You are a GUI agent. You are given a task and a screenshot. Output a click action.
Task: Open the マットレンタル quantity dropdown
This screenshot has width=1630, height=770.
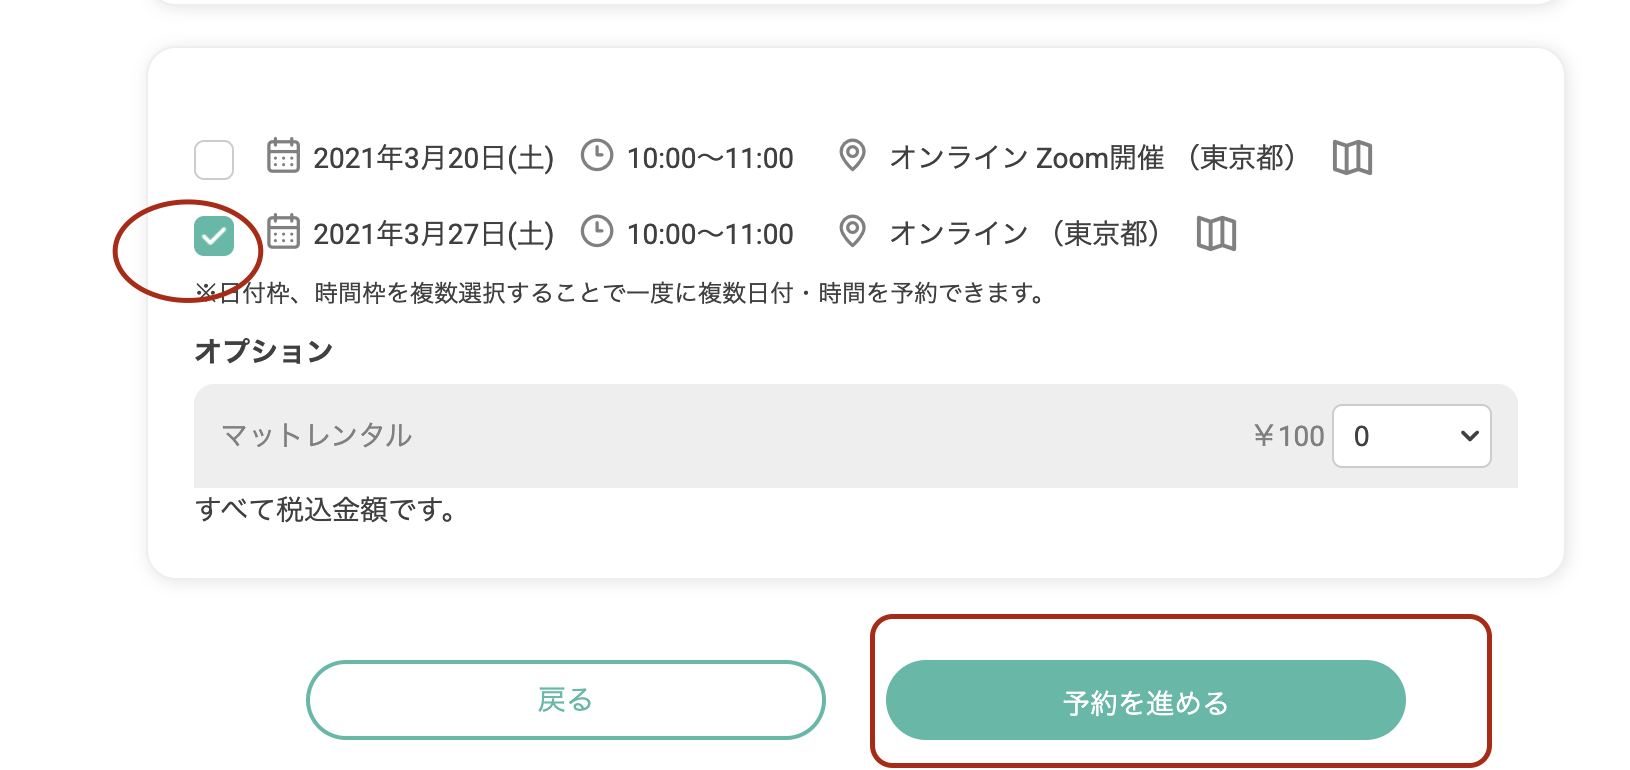point(1411,436)
